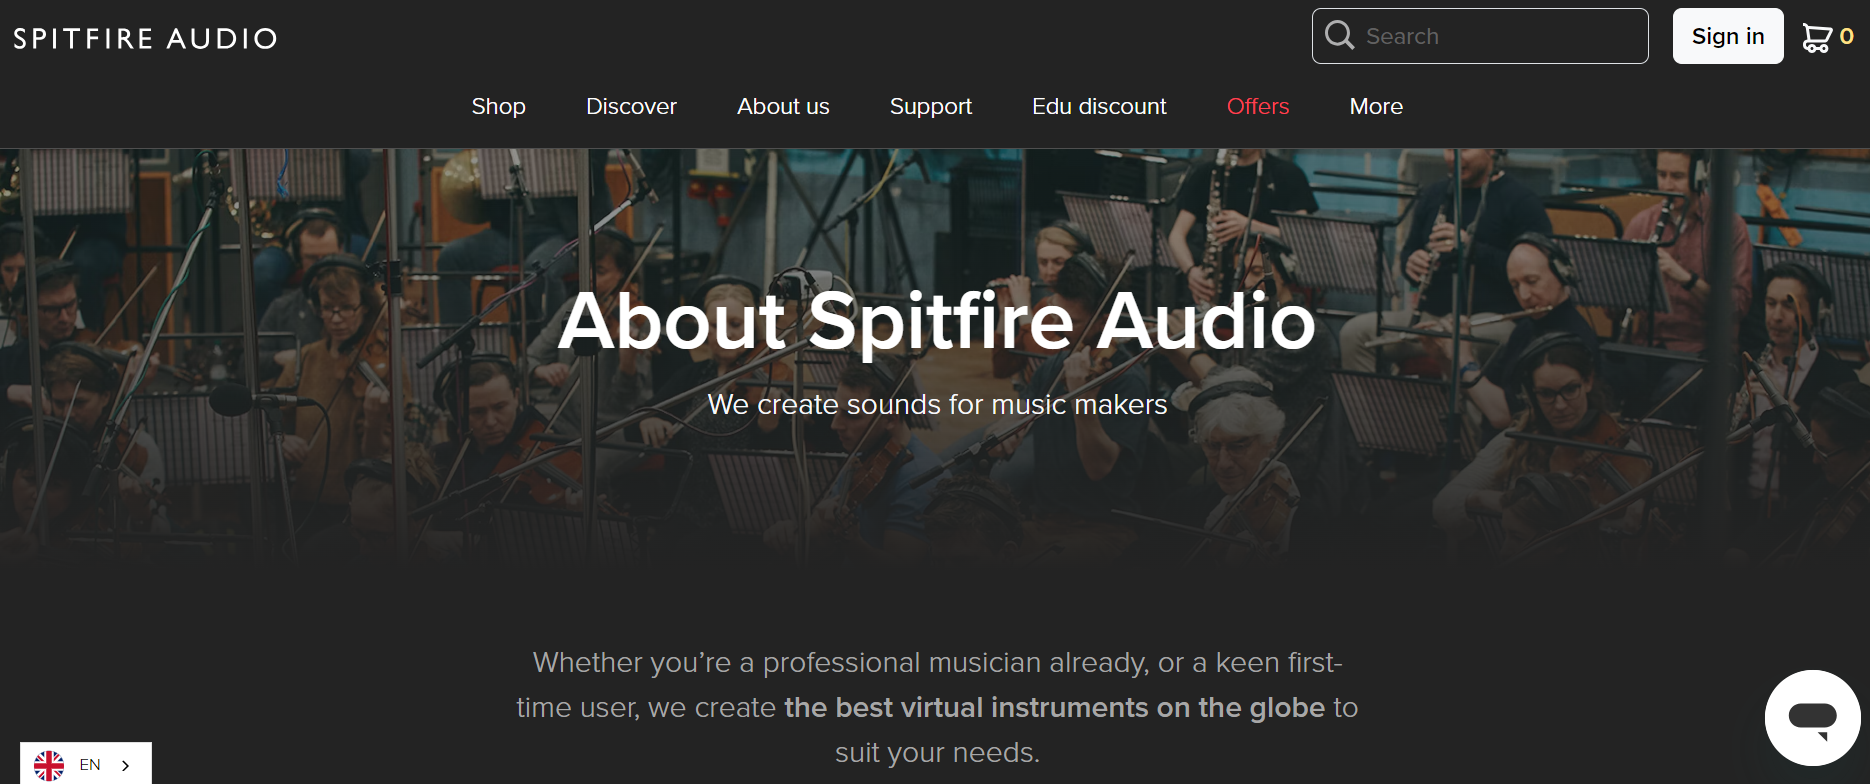Open the Support menu

click(x=930, y=106)
